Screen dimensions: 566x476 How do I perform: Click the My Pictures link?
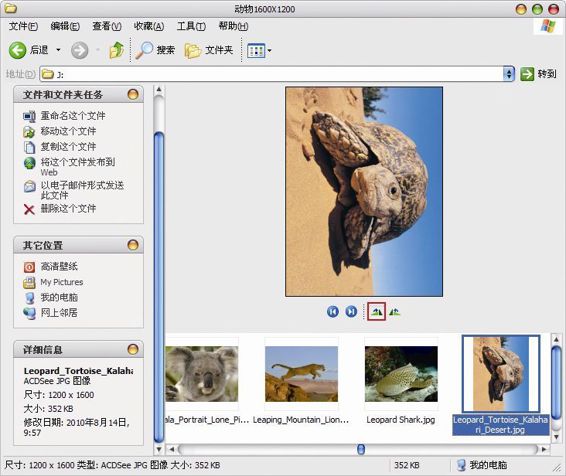click(62, 282)
